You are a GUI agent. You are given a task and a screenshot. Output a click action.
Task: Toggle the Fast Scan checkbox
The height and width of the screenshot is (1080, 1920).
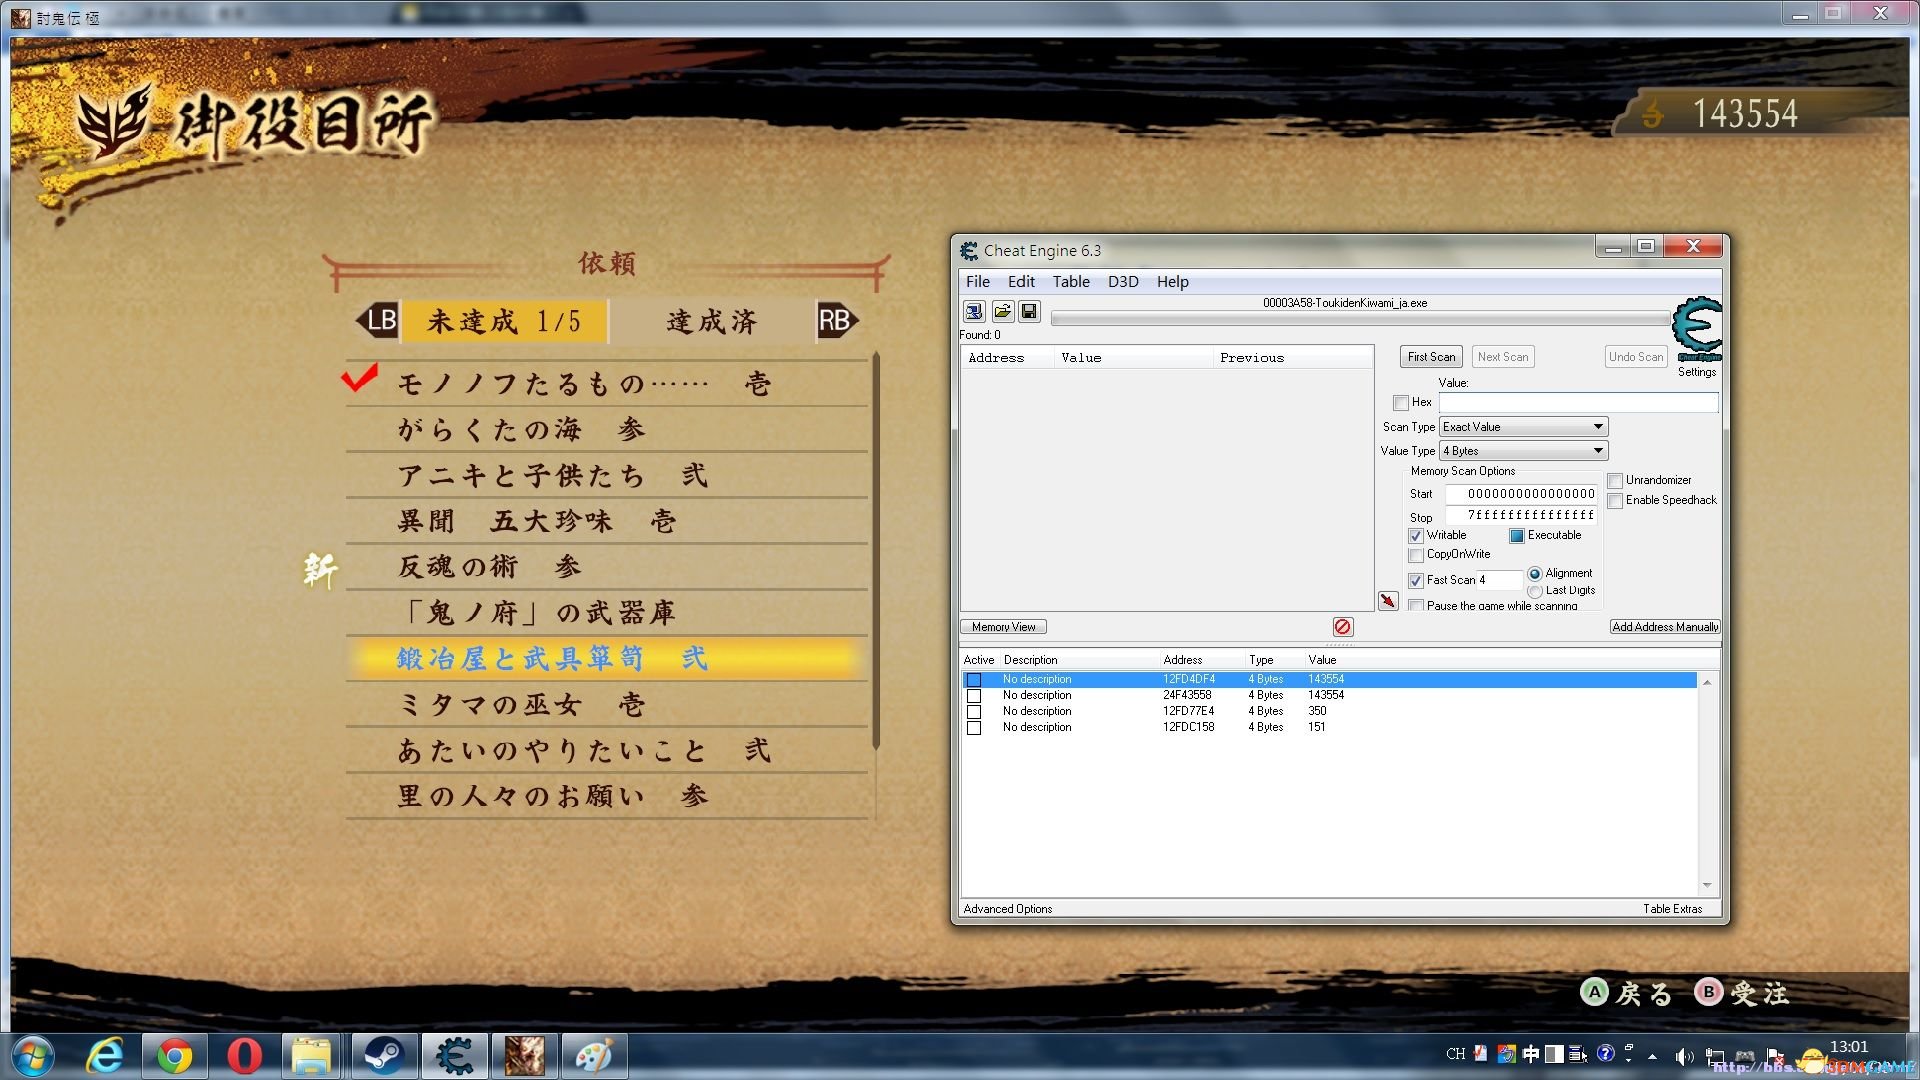[x=1416, y=581]
